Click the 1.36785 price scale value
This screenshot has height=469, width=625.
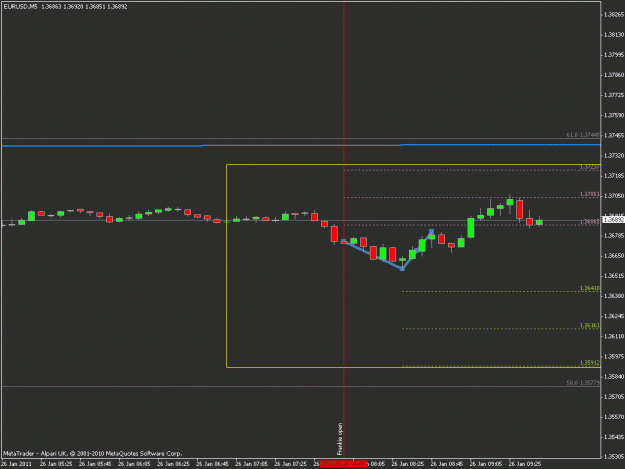pyautogui.click(x=614, y=235)
